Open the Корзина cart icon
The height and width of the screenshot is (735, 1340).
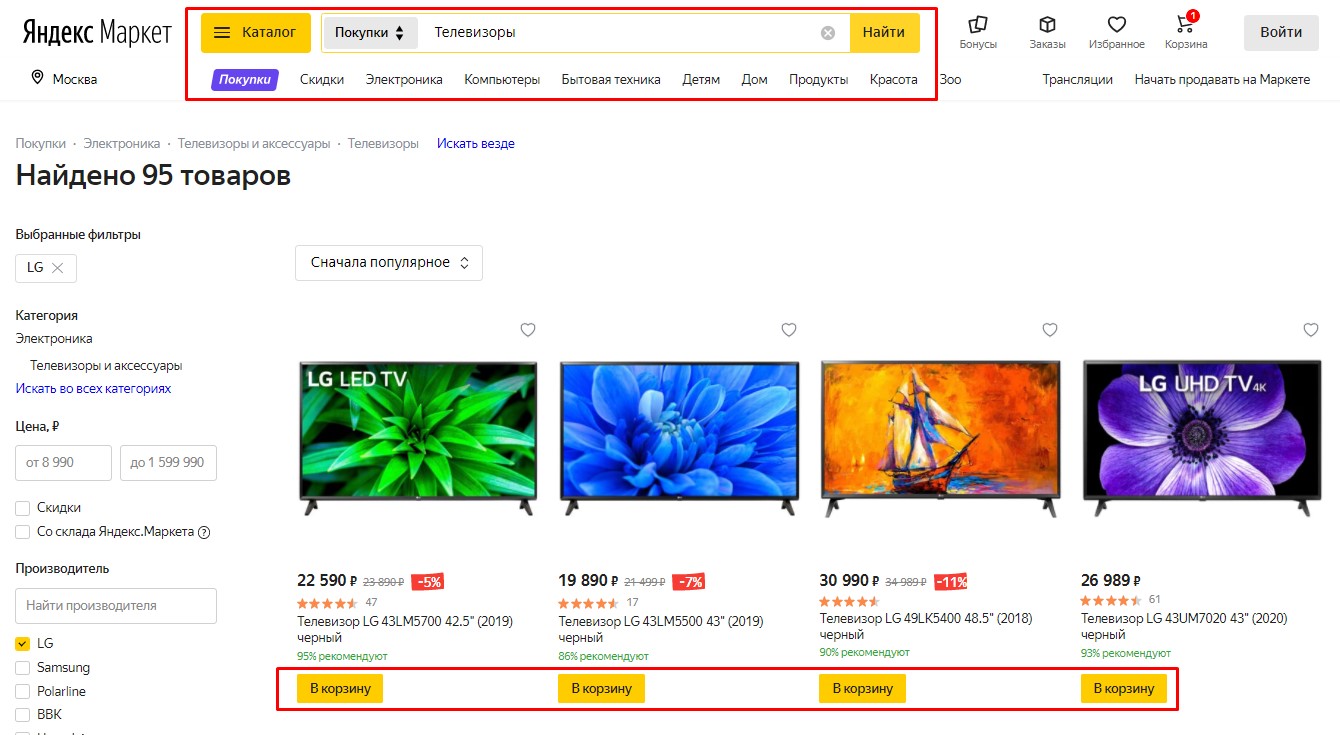[1186, 24]
